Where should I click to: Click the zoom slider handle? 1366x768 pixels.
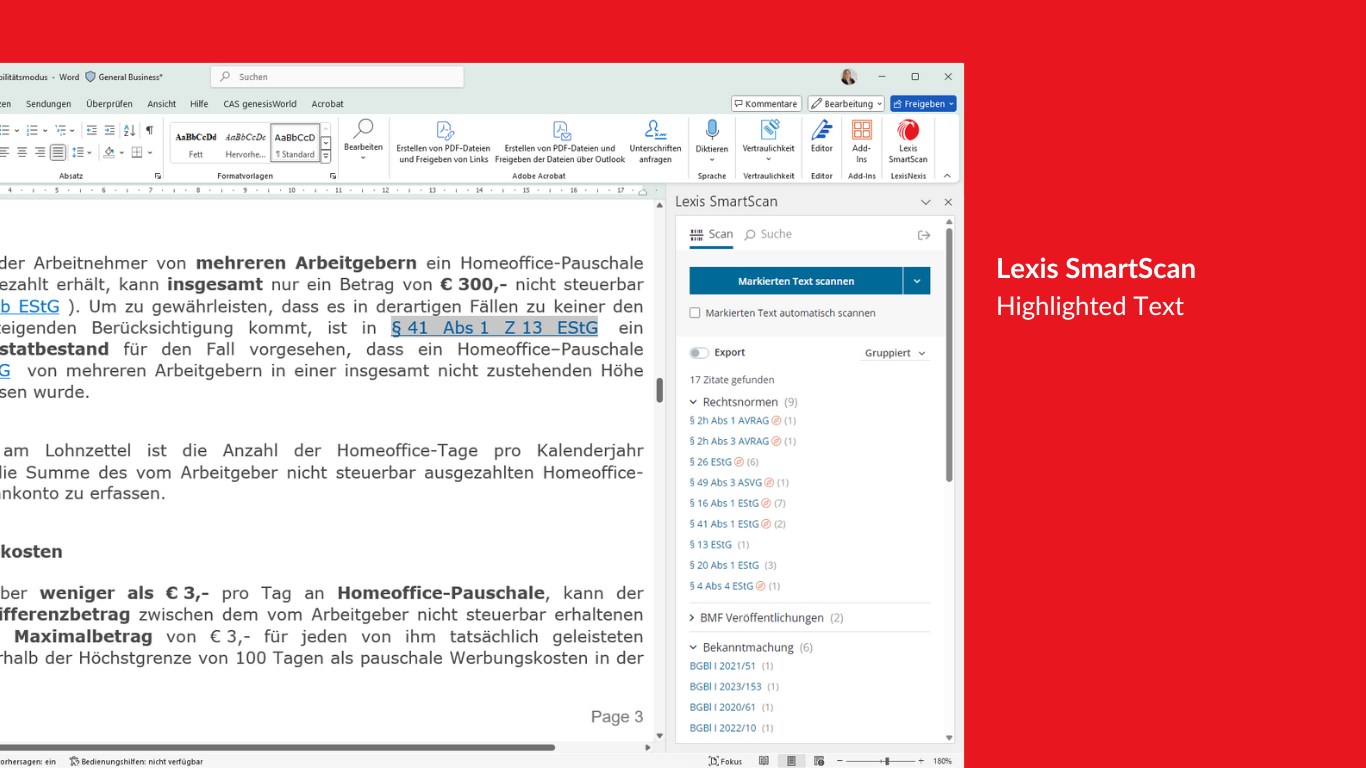(887, 761)
